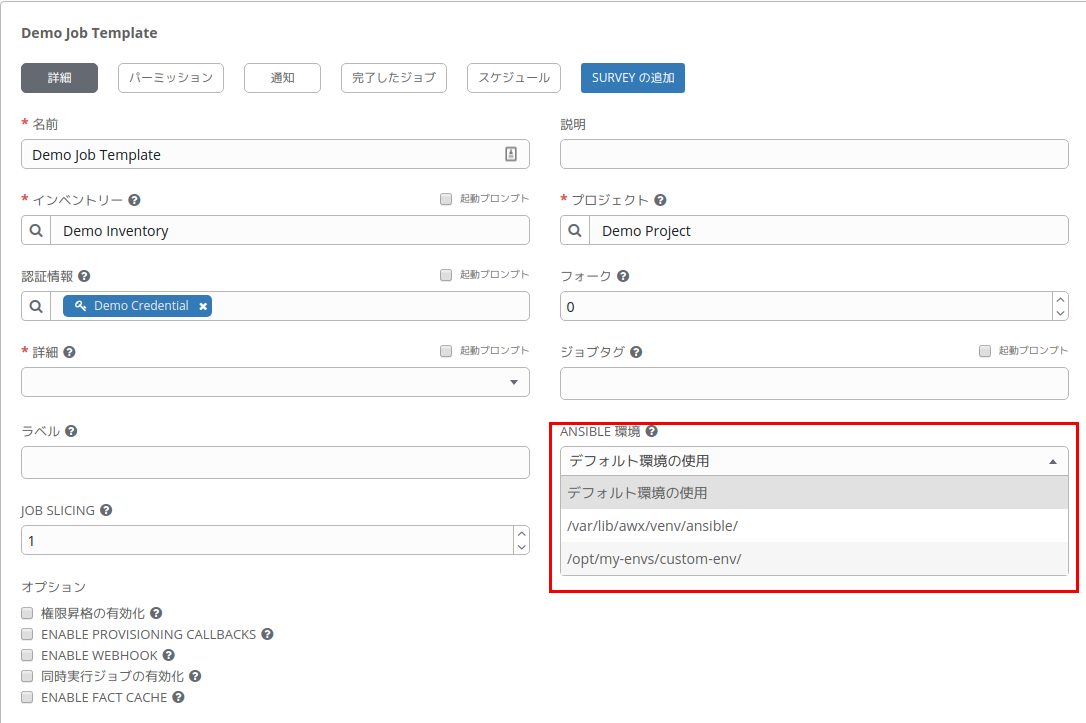Screen dimensions: 1086x723
Task: Show help for ラベル field
Action: click(x=71, y=431)
